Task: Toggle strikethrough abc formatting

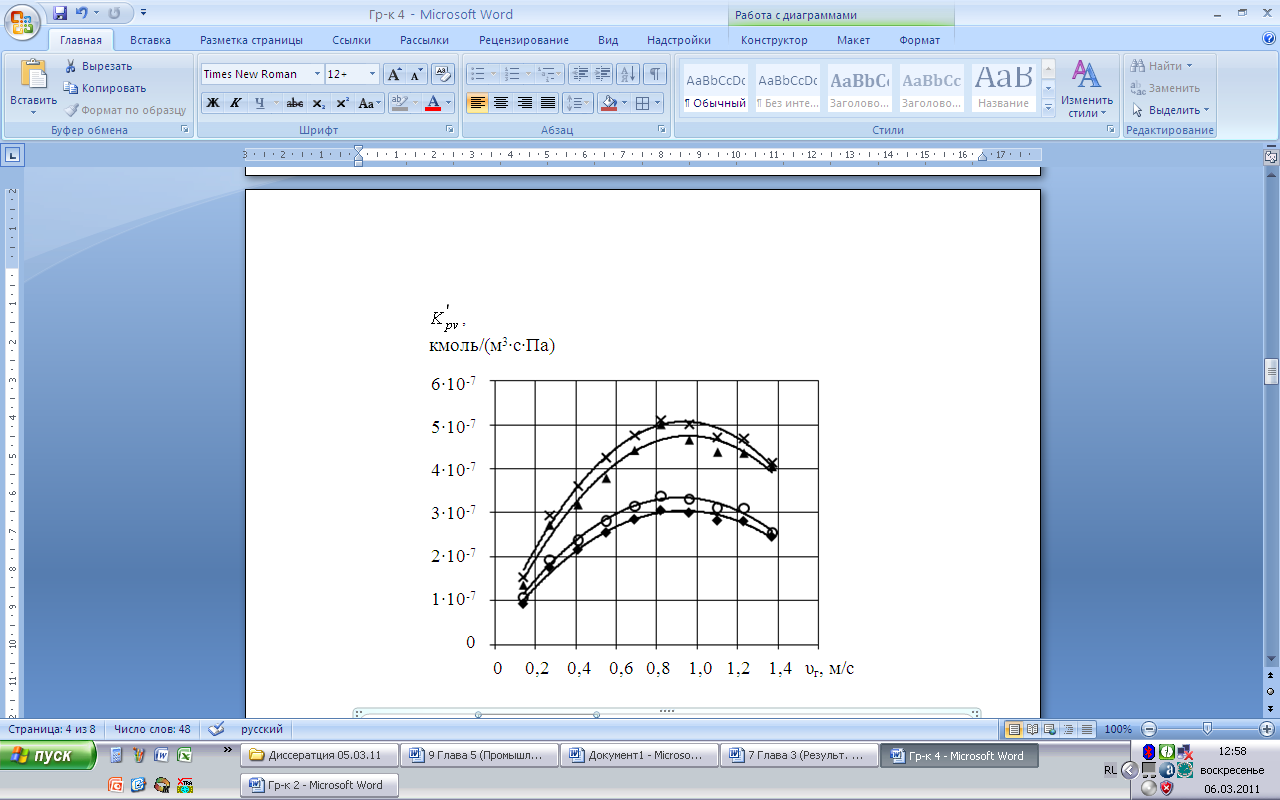Action: (295, 103)
